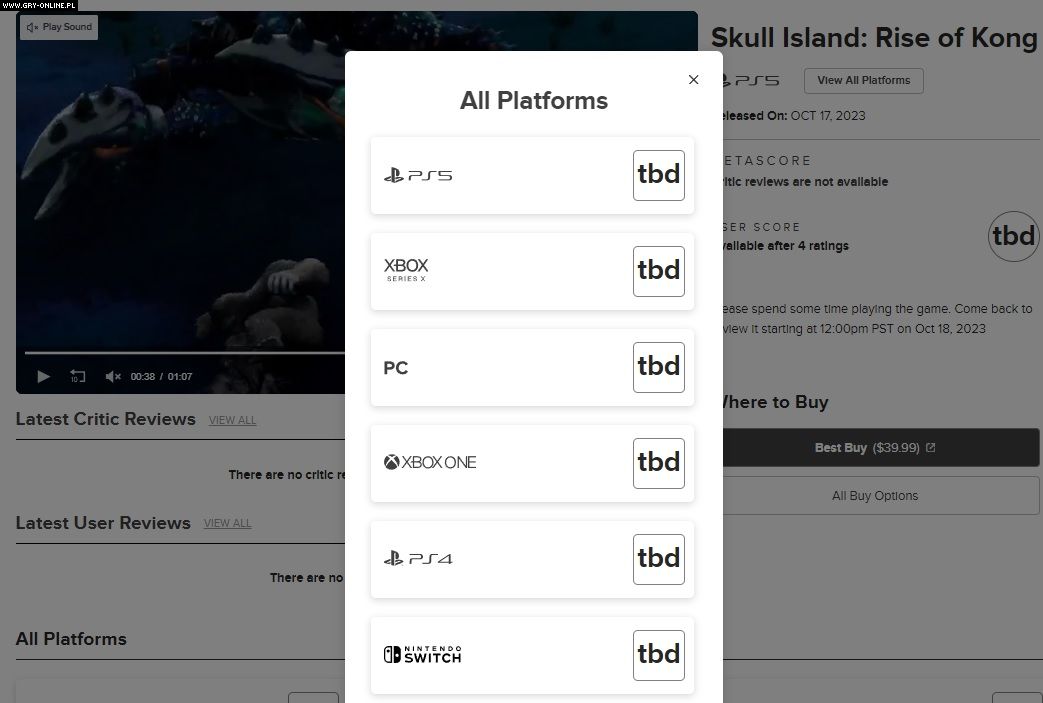1043x703 pixels.
Task: Click Xbox Series X tbd score badge
Action: click(x=658, y=271)
